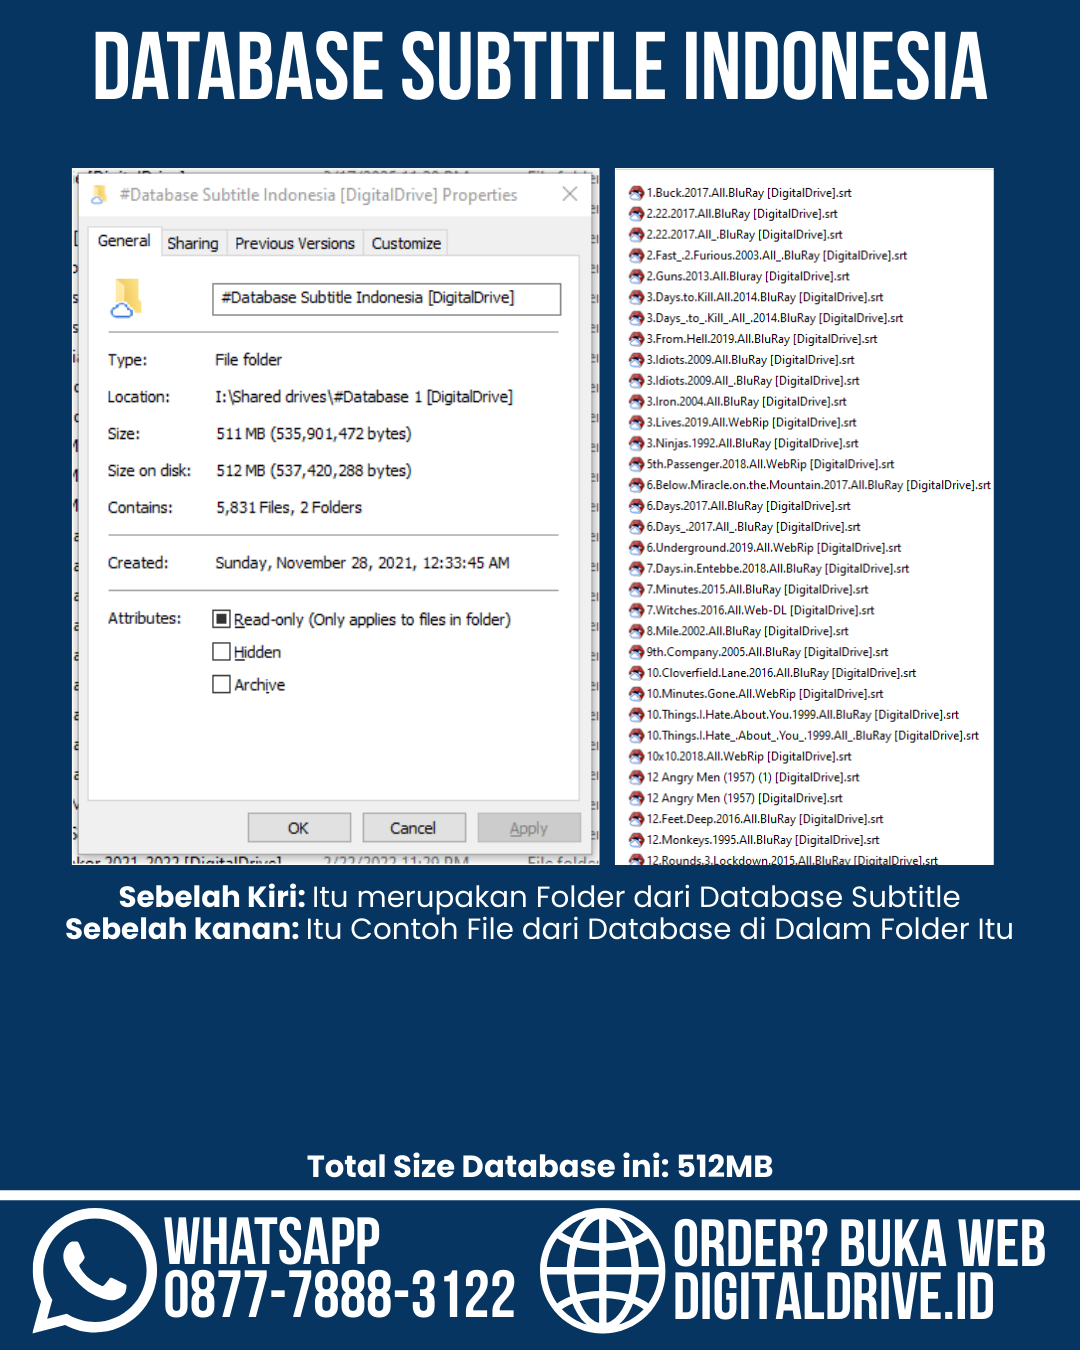Viewport: 1080px width, 1350px height.
Task: Open the Previous Versions tab
Action: tap(295, 243)
